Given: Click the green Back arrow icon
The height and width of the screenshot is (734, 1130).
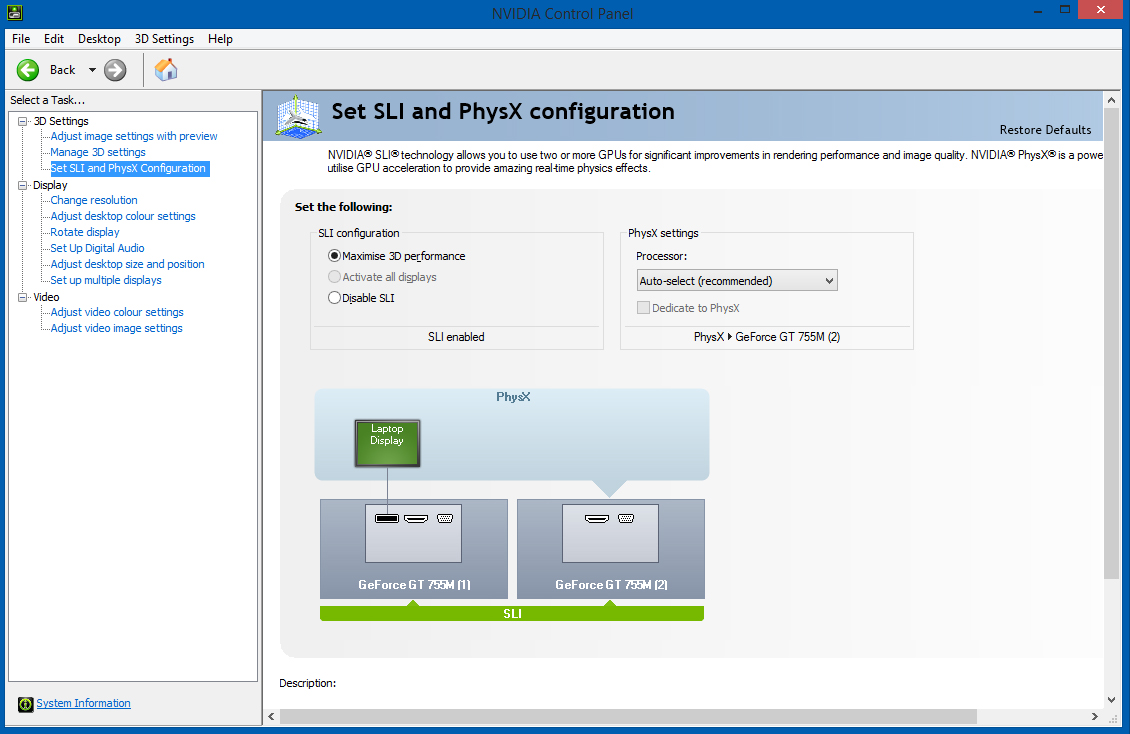Looking at the screenshot, I should coord(28,70).
